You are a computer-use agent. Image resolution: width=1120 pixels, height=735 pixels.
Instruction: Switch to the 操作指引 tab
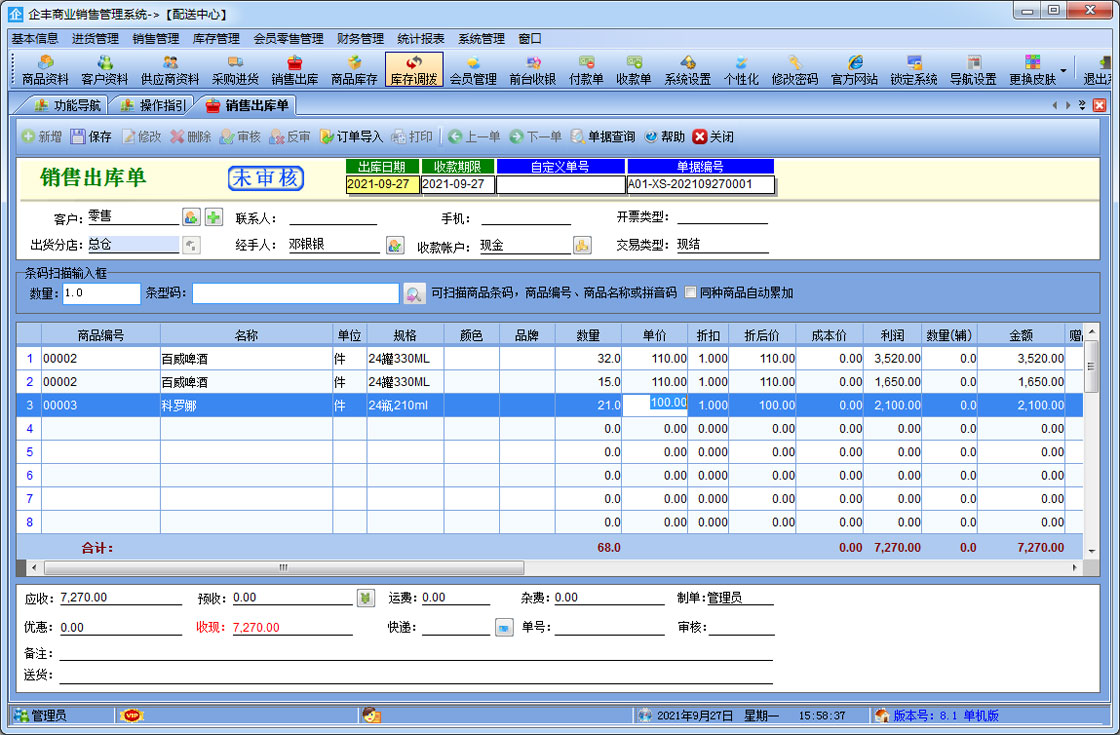click(153, 105)
